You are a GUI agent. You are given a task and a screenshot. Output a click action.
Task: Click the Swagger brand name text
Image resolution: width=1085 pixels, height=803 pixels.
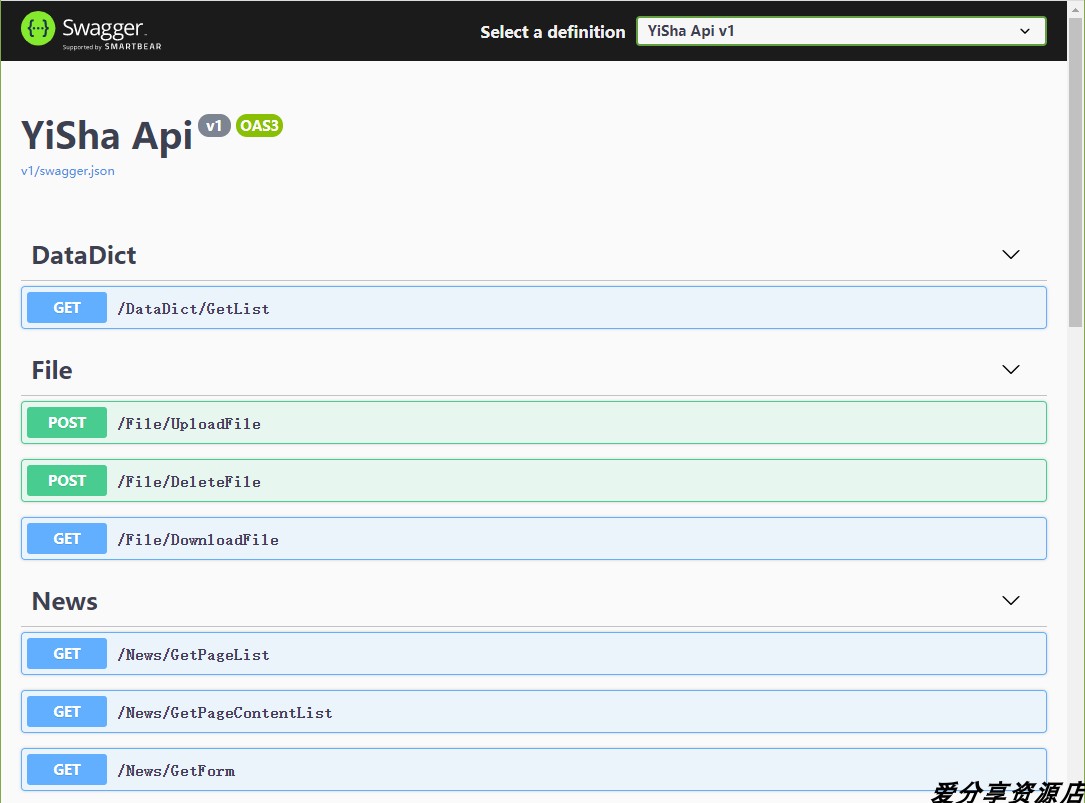(x=103, y=28)
